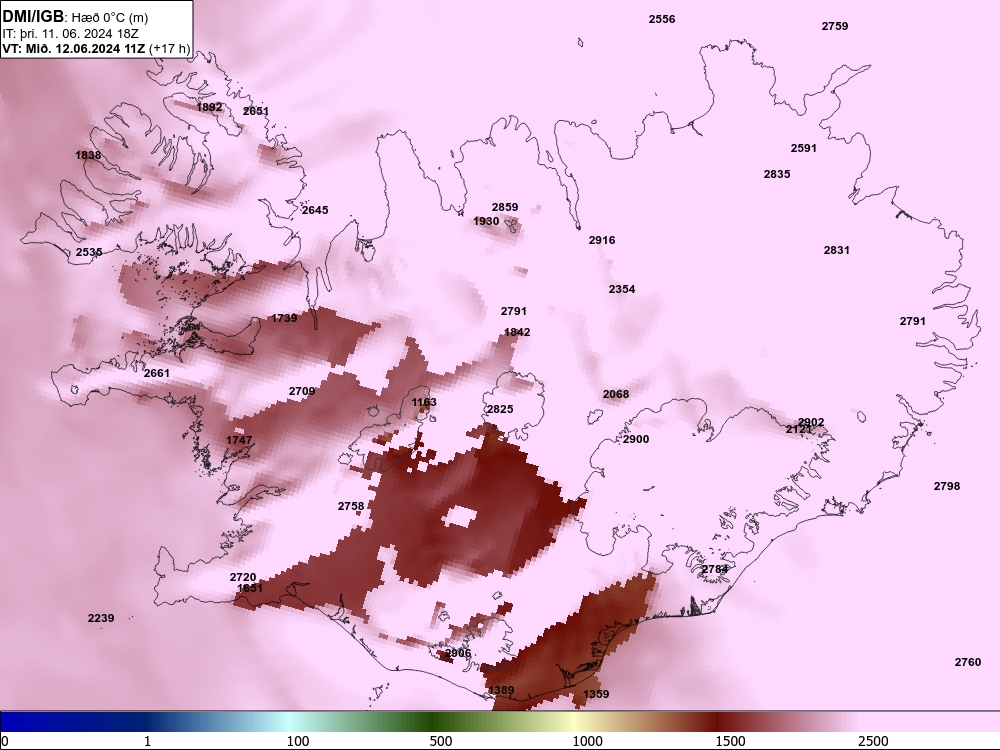This screenshot has width=1000, height=750.
Task: Select the 1838 height label
Action: tap(88, 155)
